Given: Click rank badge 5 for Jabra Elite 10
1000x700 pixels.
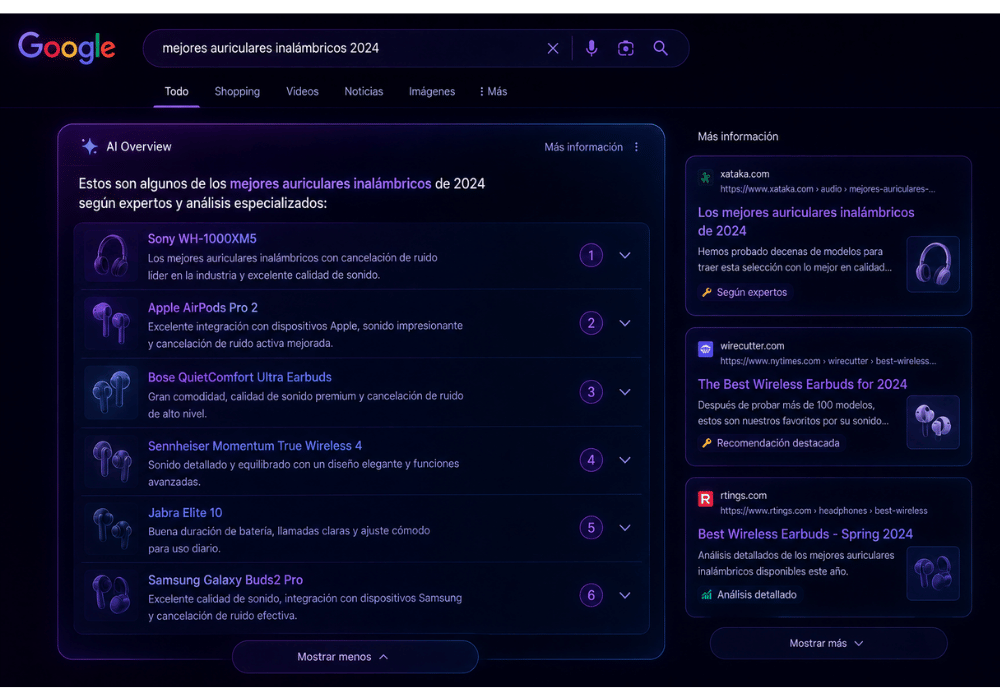Looking at the screenshot, I should click(591, 528).
